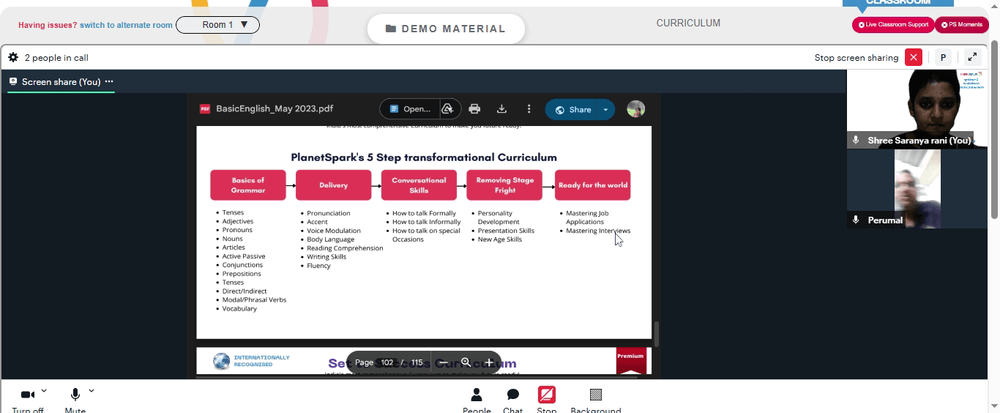1000x413 pixels.
Task: Open the PDF with the Open... button
Action: point(410,109)
